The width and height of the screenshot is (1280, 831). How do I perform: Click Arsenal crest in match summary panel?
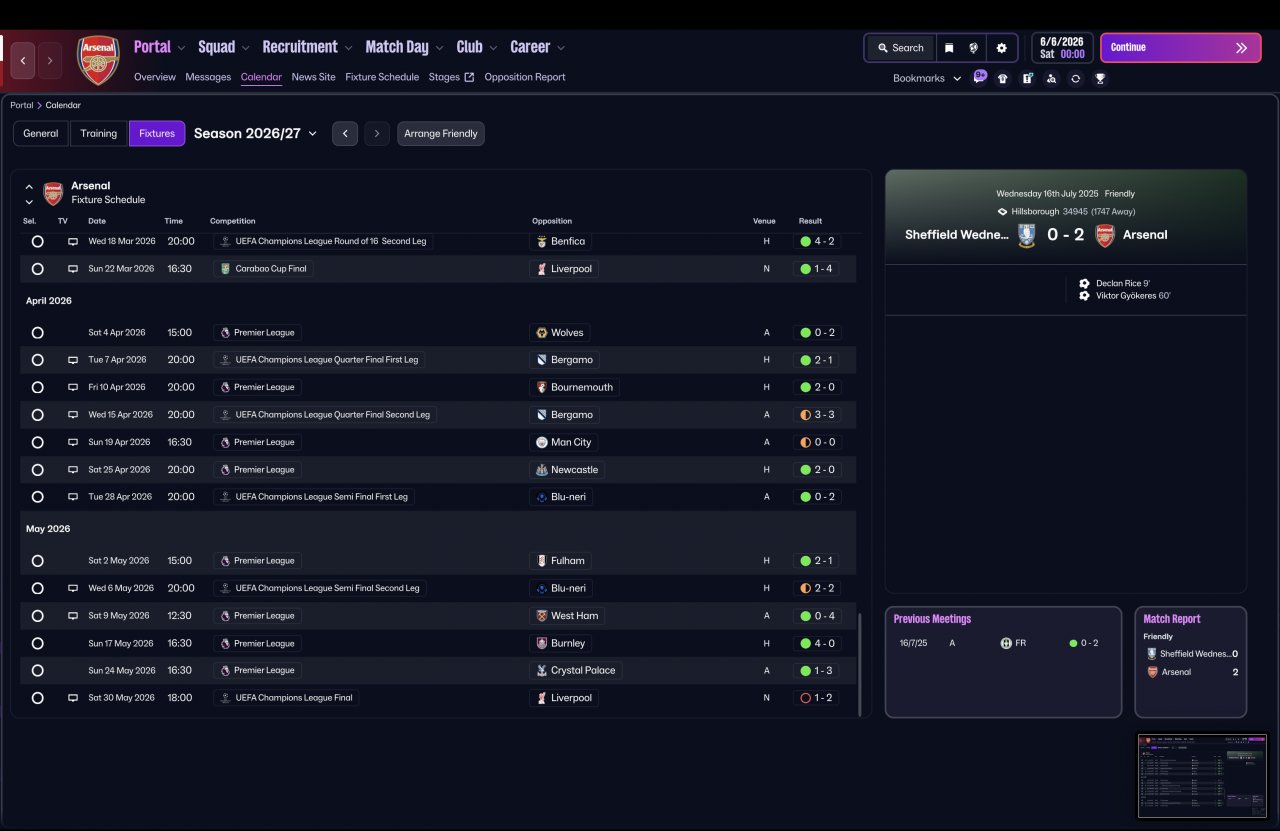click(1105, 235)
